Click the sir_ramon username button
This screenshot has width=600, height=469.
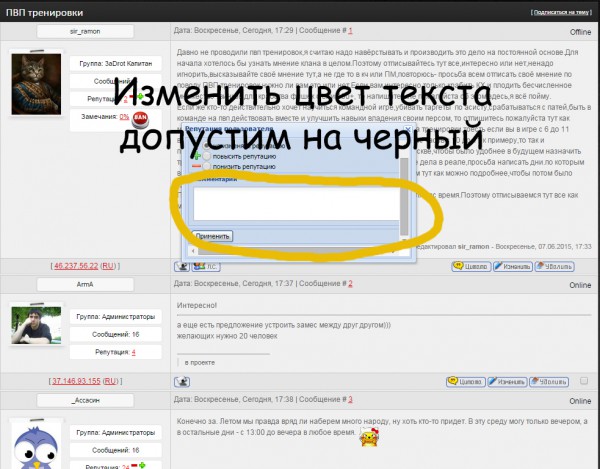click(x=85, y=31)
